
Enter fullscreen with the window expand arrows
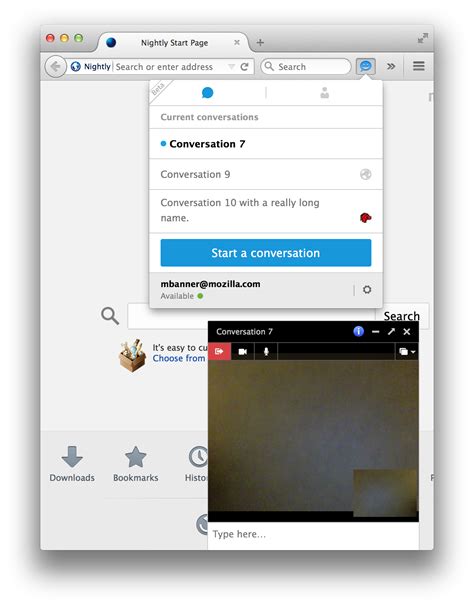pyautogui.click(x=423, y=38)
